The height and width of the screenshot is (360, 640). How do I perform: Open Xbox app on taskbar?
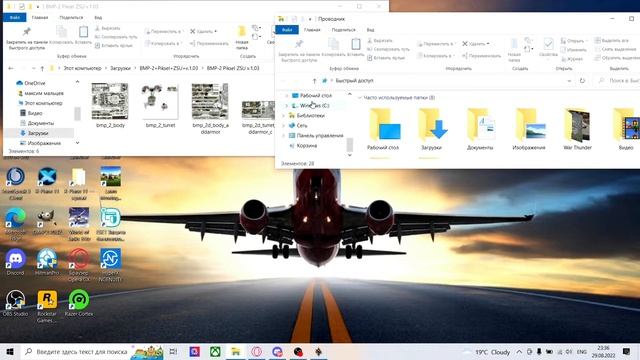[x=215, y=351]
